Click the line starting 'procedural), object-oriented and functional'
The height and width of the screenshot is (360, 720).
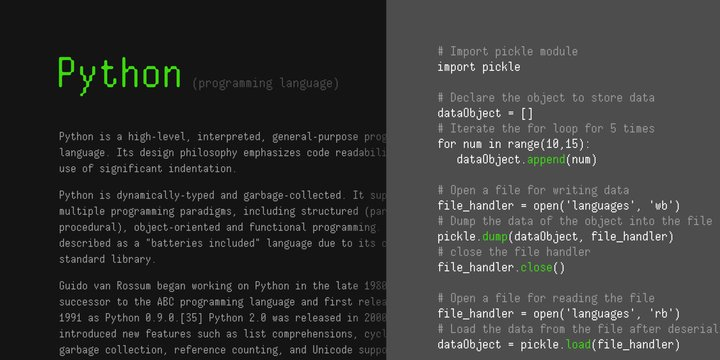[218, 227]
